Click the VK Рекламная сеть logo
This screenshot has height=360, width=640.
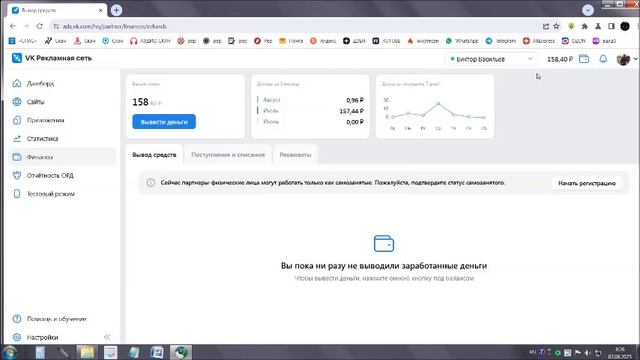point(51,58)
